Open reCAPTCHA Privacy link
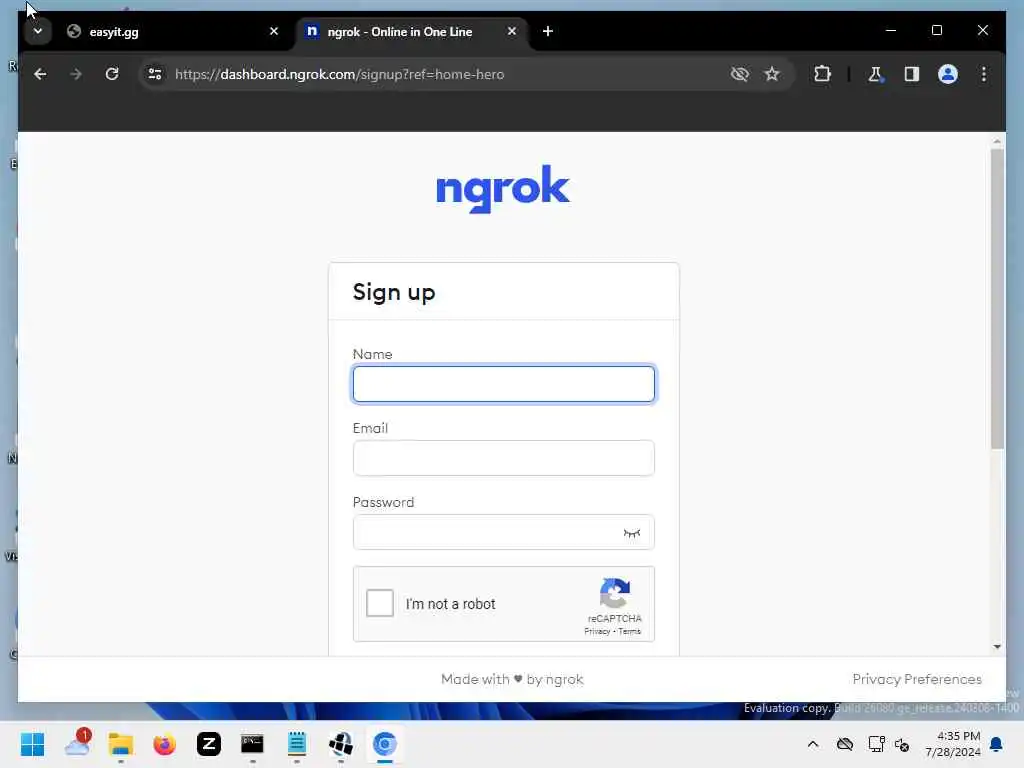The image size is (1024, 768). tap(597, 632)
